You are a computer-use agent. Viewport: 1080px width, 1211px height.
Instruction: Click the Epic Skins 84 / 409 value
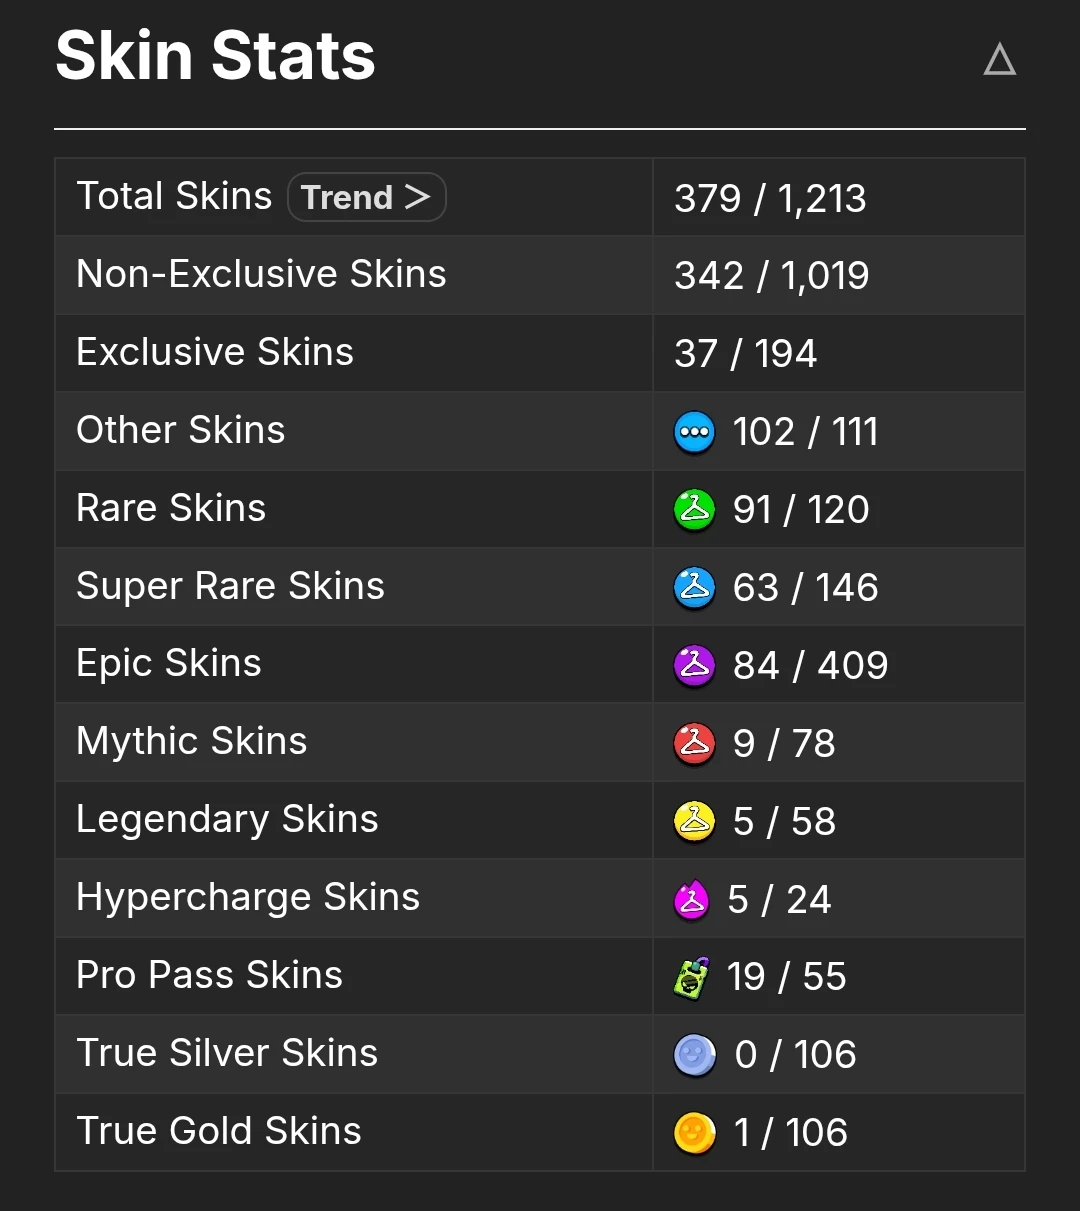(810, 666)
